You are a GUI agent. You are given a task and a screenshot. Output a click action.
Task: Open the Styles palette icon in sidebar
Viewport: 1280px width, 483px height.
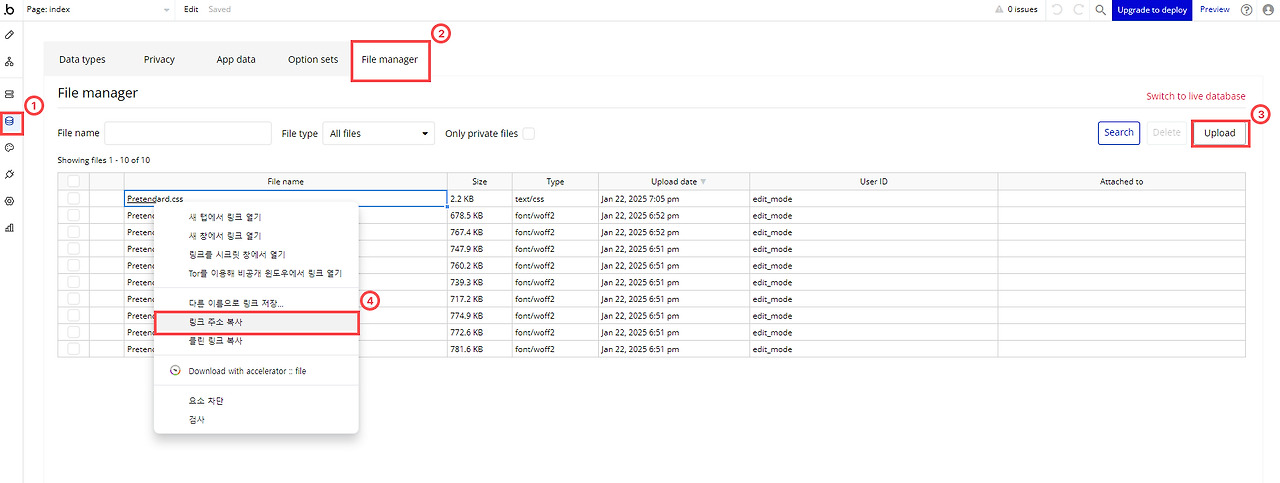coord(10,147)
